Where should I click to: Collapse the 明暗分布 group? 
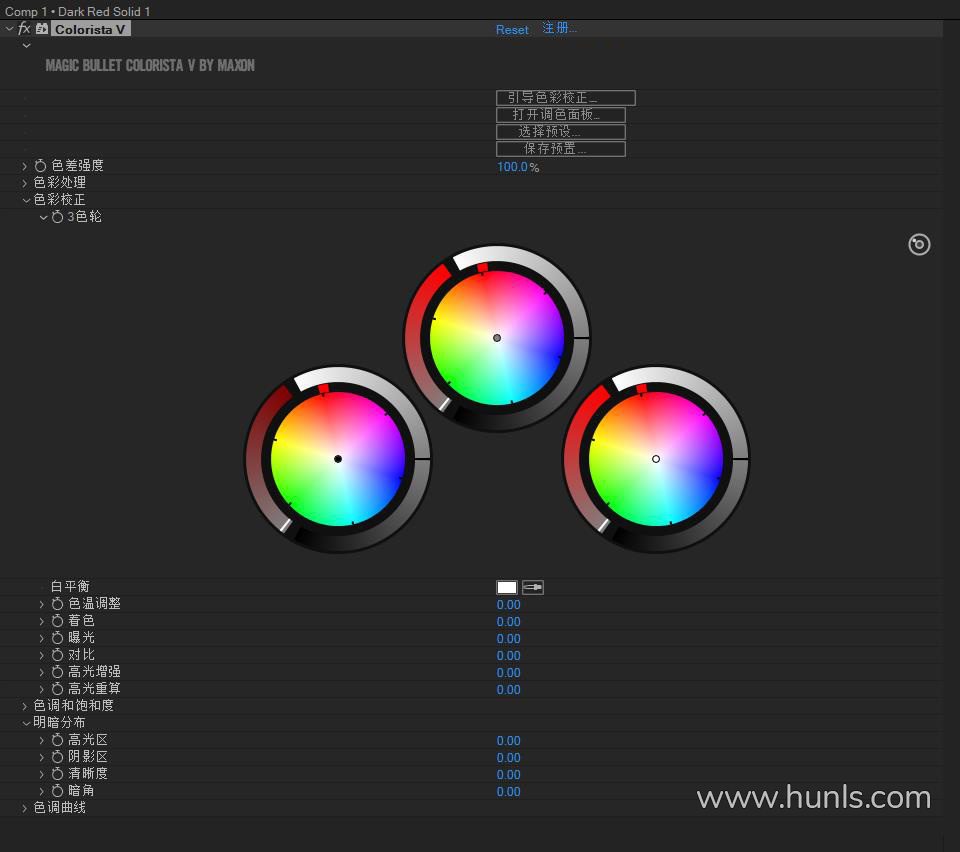point(26,723)
